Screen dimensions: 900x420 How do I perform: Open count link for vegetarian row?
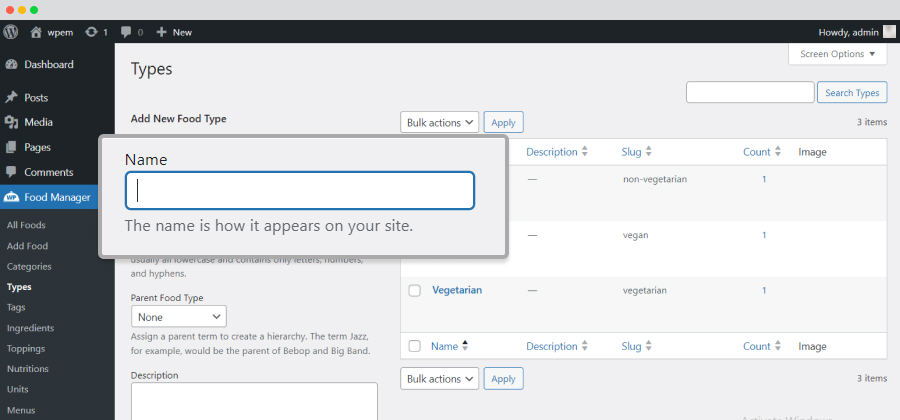[x=764, y=290]
